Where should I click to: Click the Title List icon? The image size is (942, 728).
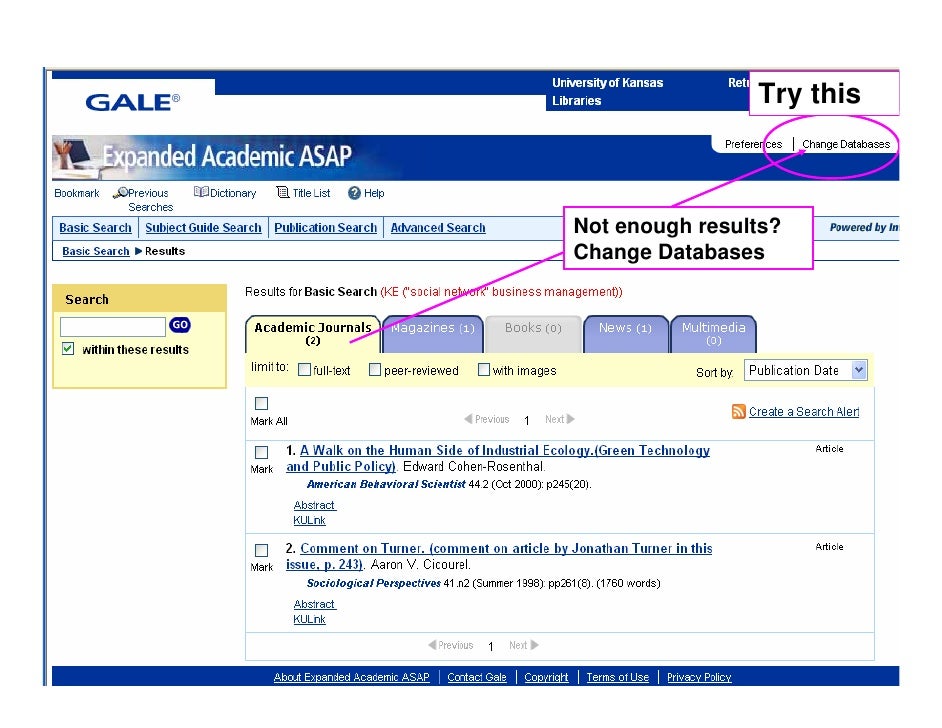tap(282, 192)
